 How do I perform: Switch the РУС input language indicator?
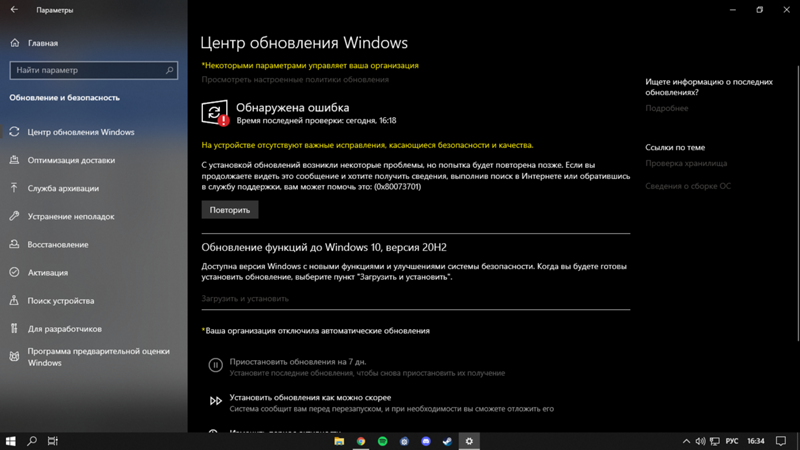[732, 441]
